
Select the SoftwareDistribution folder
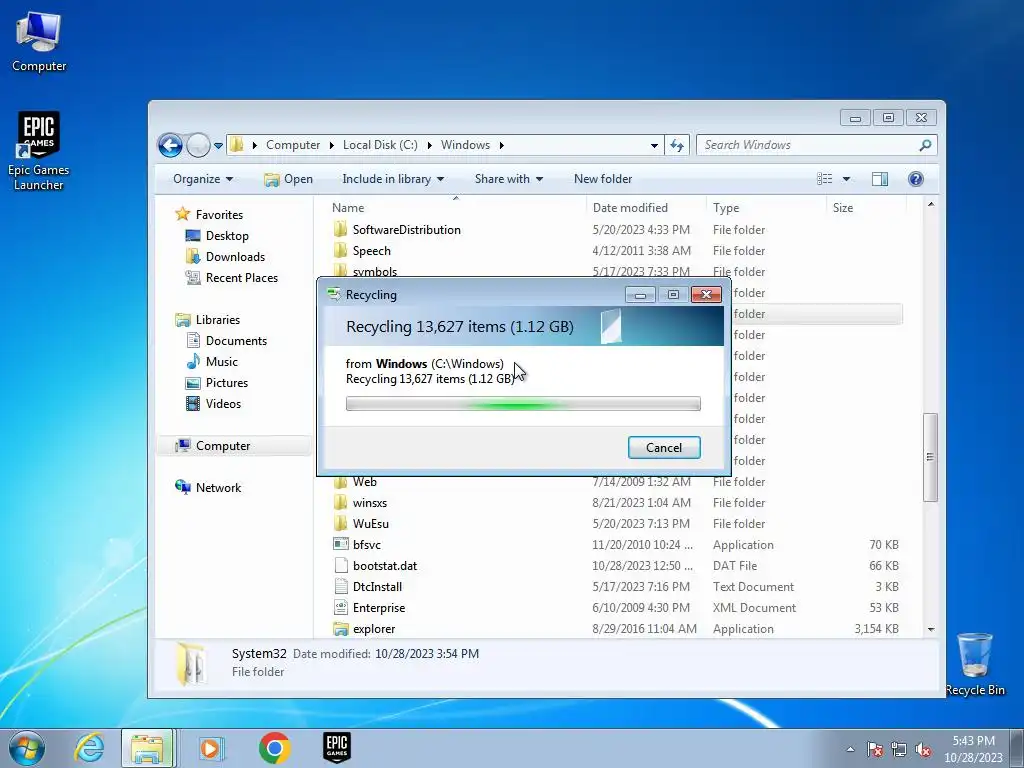point(406,230)
